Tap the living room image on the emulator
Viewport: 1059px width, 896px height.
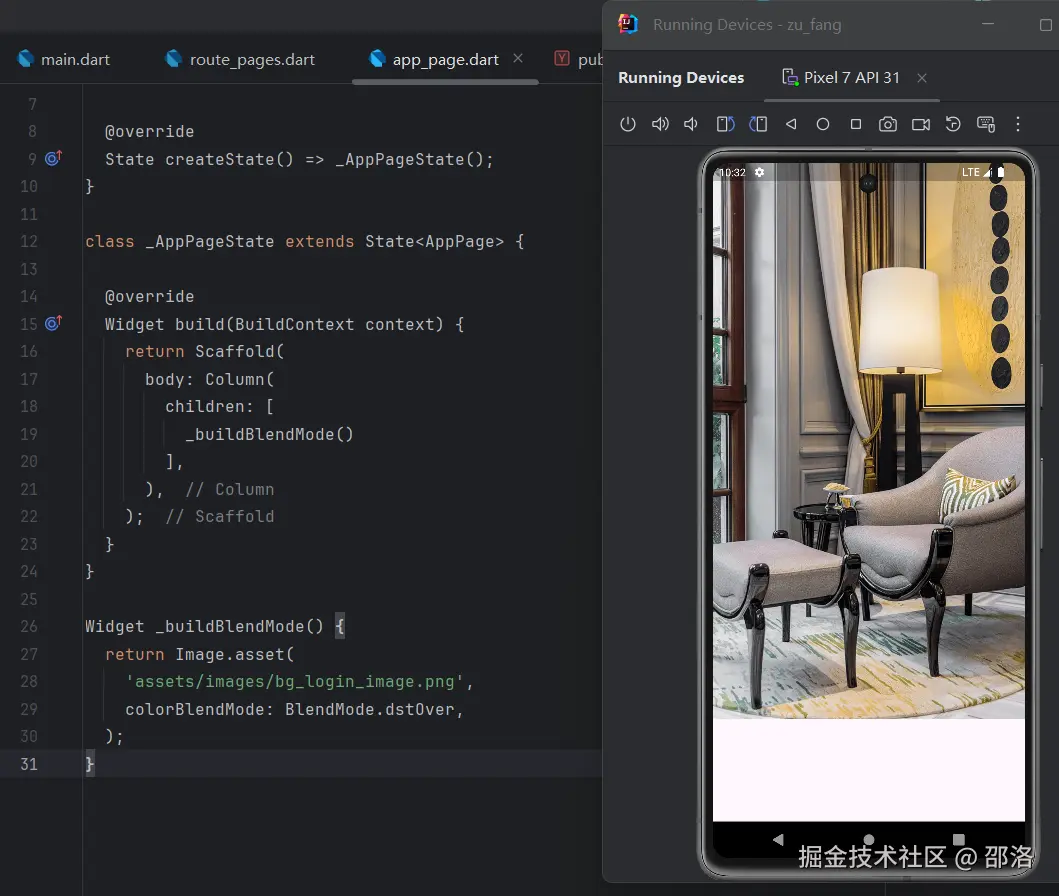869,441
